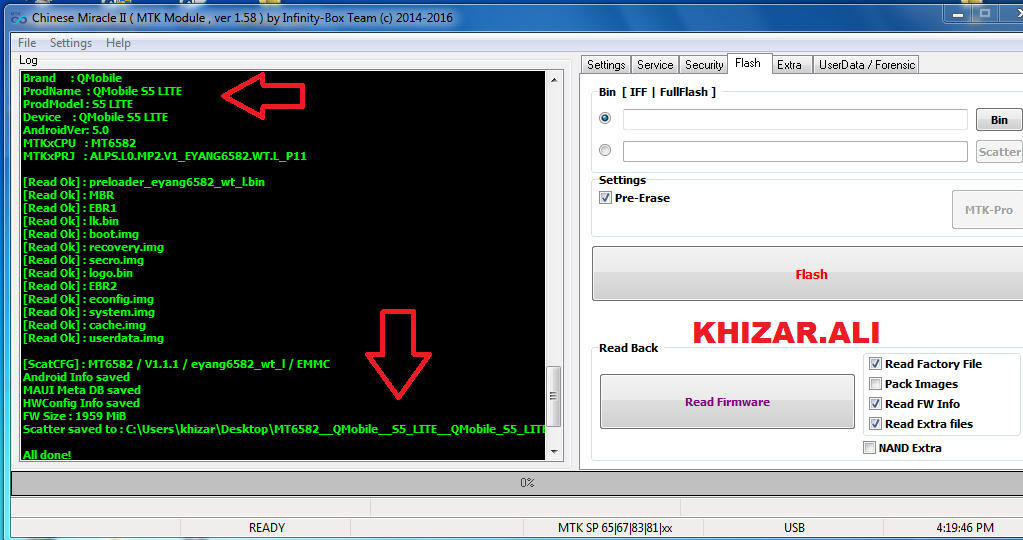Open the Help menu
1023x540 pixels.
coord(118,43)
